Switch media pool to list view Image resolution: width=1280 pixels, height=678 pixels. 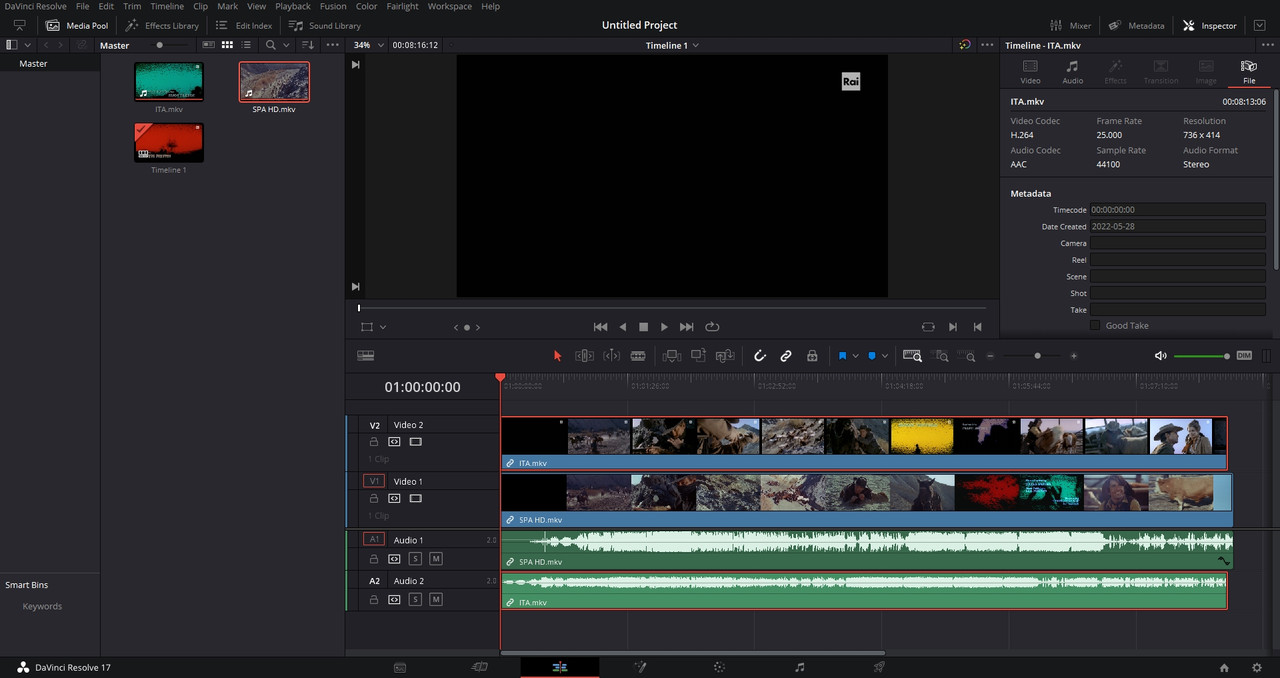[x=246, y=45]
